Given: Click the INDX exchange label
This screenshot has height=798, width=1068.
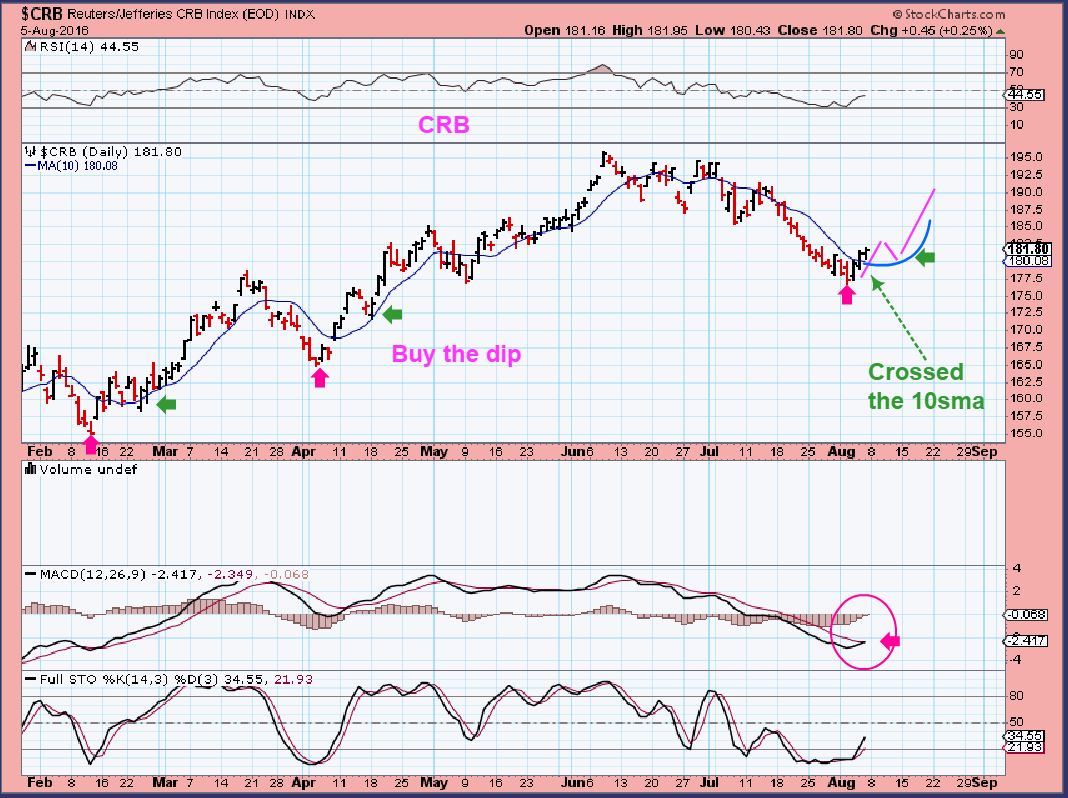Looking at the screenshot, I should pos(300,14).
